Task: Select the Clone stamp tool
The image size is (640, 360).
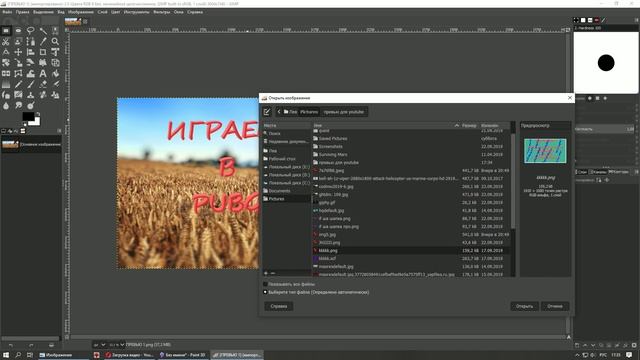Action: tap(31, 95)
